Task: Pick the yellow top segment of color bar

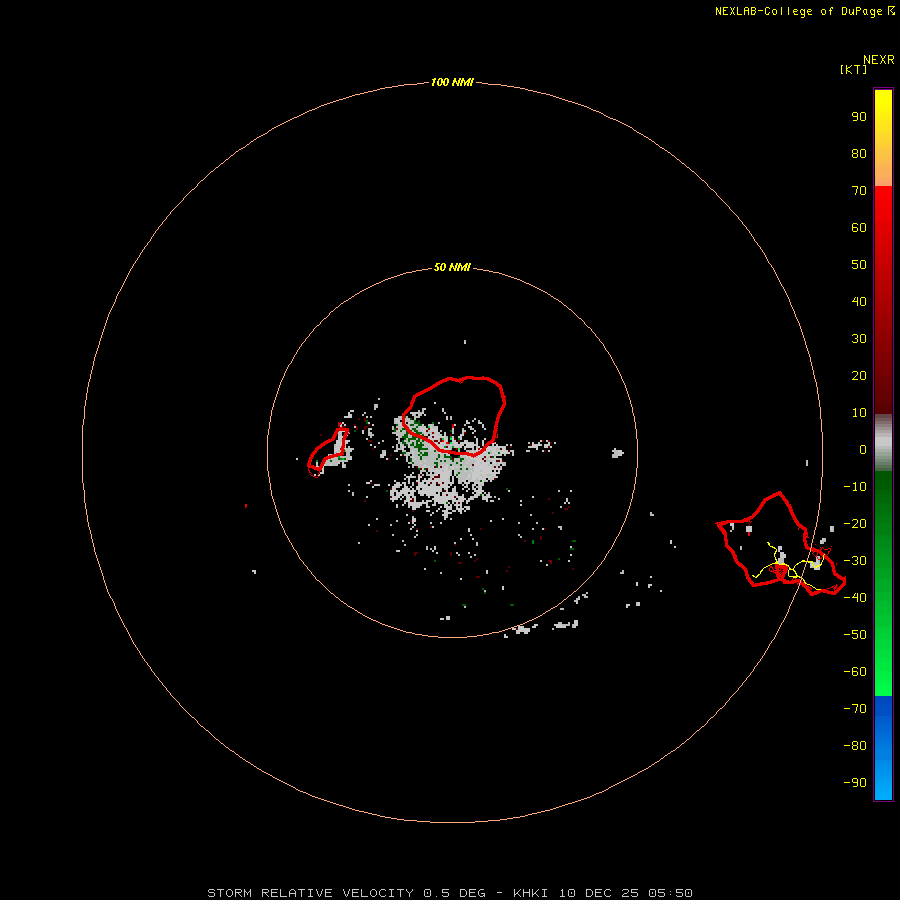Action: [883, 112]
